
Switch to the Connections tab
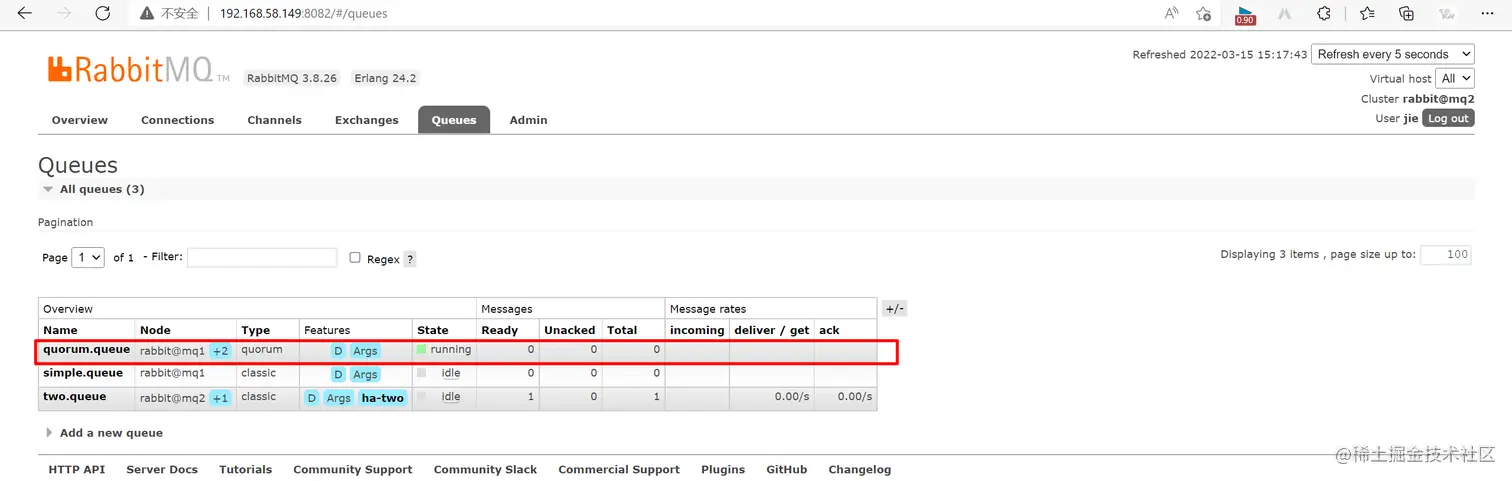click(177, 120)
